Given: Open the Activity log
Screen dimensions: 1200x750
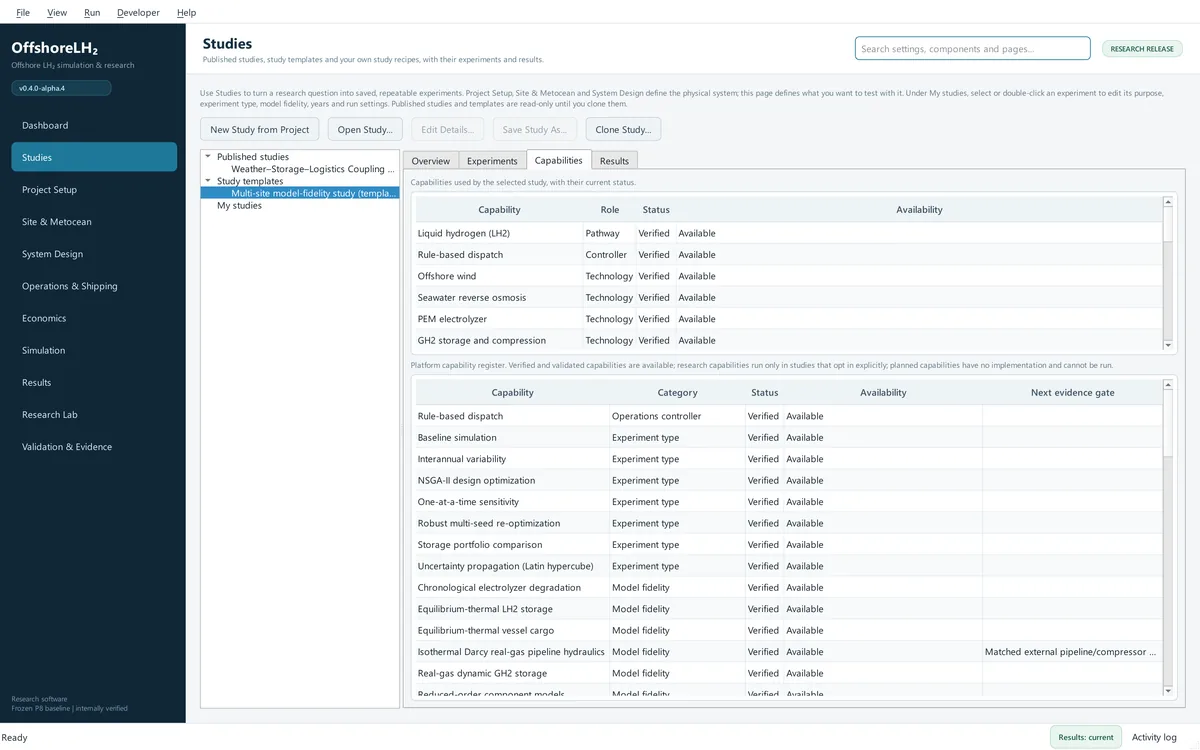Looking at the screenshot, I should [x=1154, y=737].
